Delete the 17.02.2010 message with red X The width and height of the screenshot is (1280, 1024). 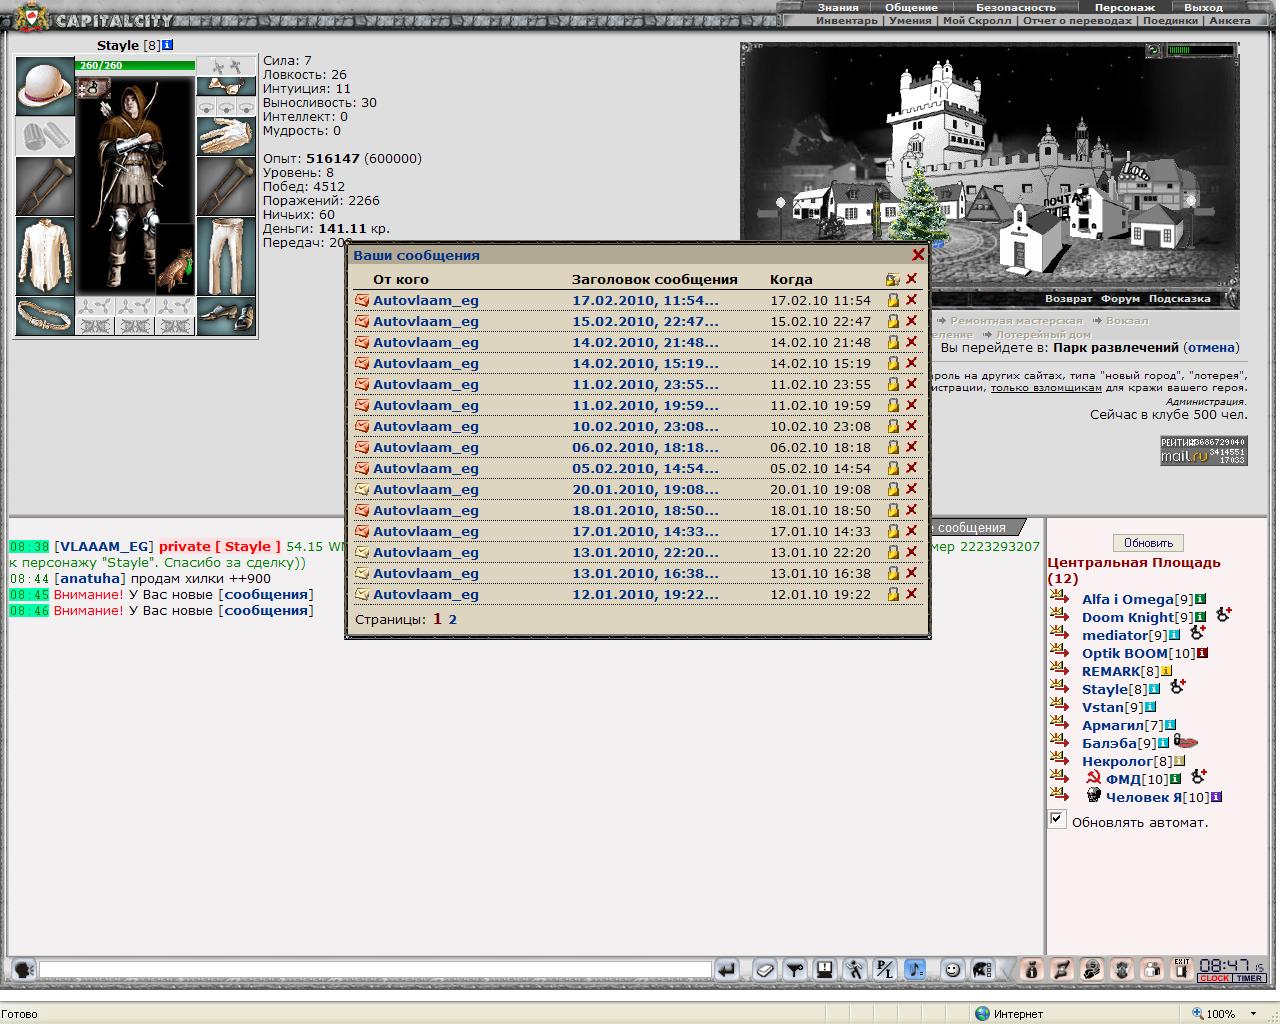(x=911, y=300)
